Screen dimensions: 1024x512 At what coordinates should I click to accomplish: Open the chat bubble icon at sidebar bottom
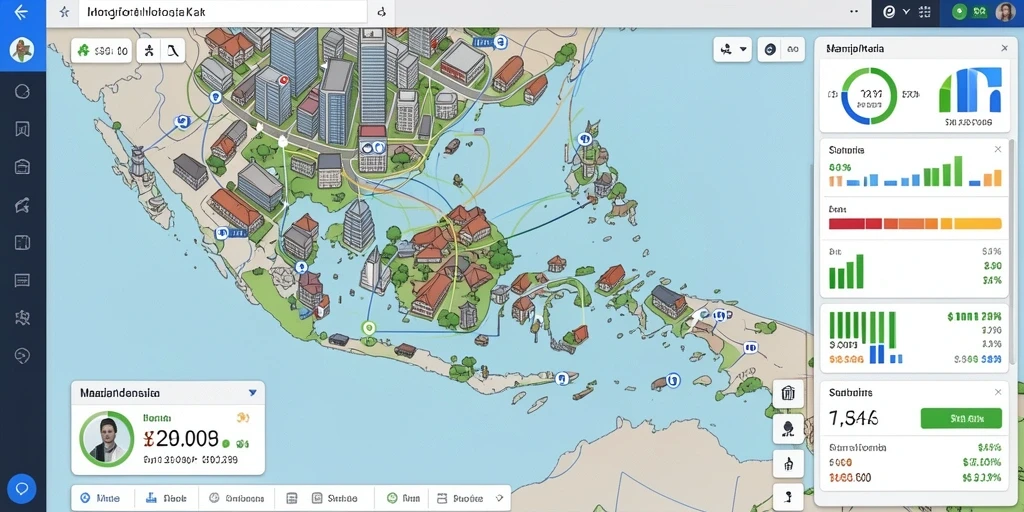(22, 488)
